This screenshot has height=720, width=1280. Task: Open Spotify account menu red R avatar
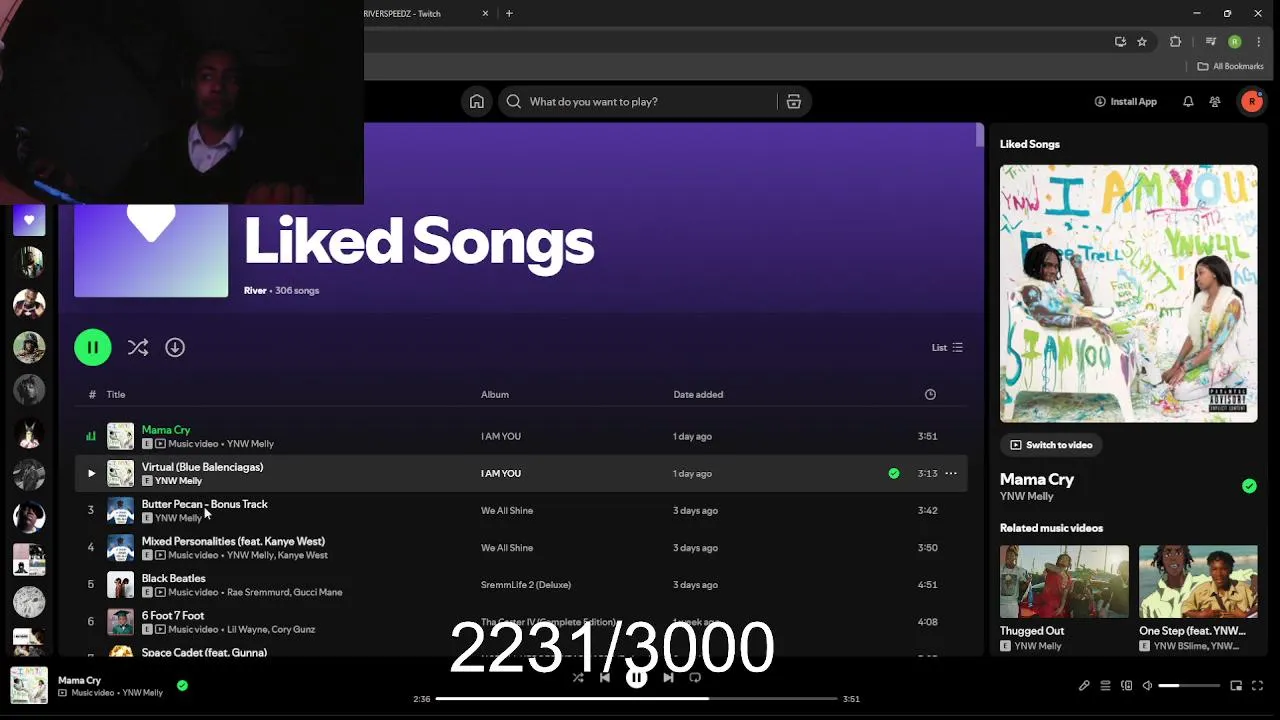pos(1252,101)
